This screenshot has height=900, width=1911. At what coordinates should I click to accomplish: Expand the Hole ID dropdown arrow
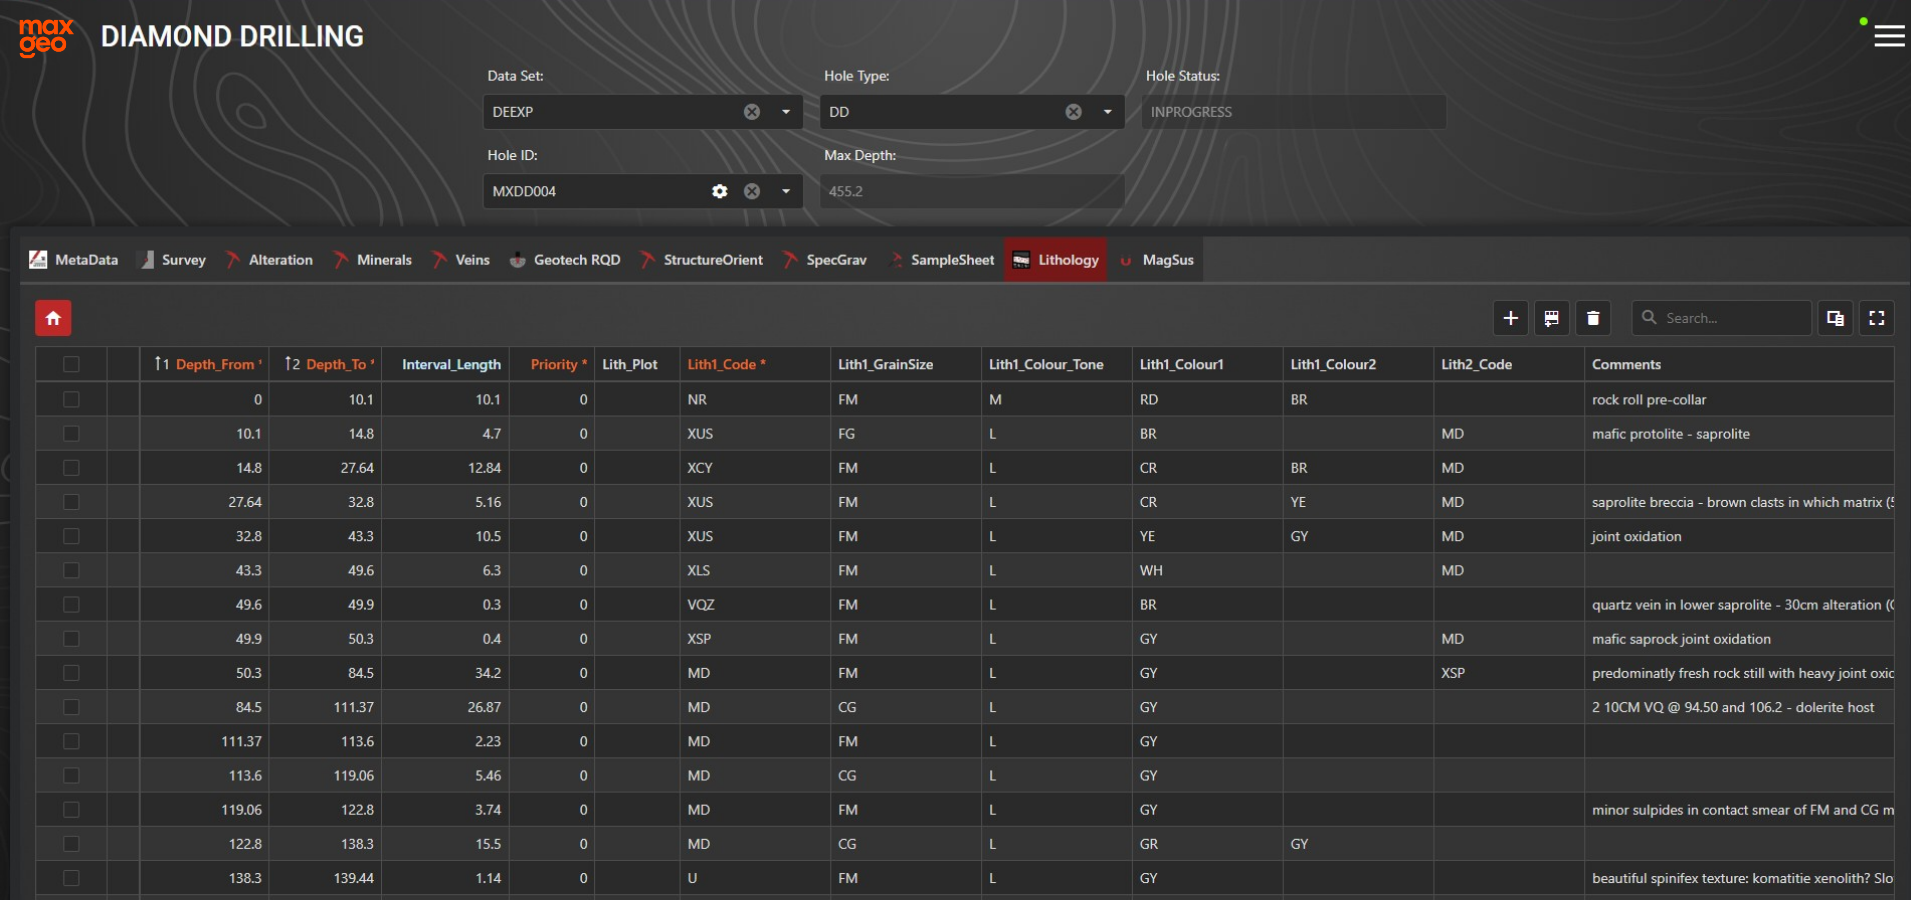786,191
